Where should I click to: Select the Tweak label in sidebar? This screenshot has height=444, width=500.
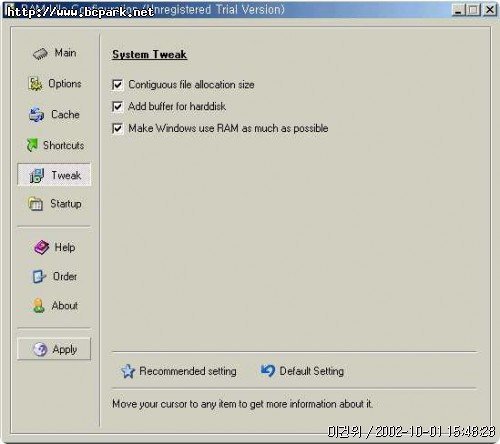click(66, 175)
